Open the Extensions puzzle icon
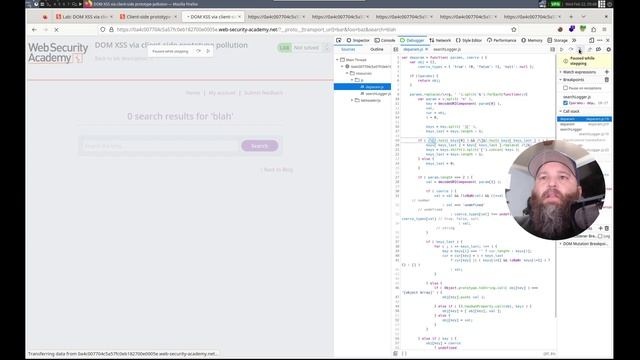 pyautogui.click(x=593, y=30)
